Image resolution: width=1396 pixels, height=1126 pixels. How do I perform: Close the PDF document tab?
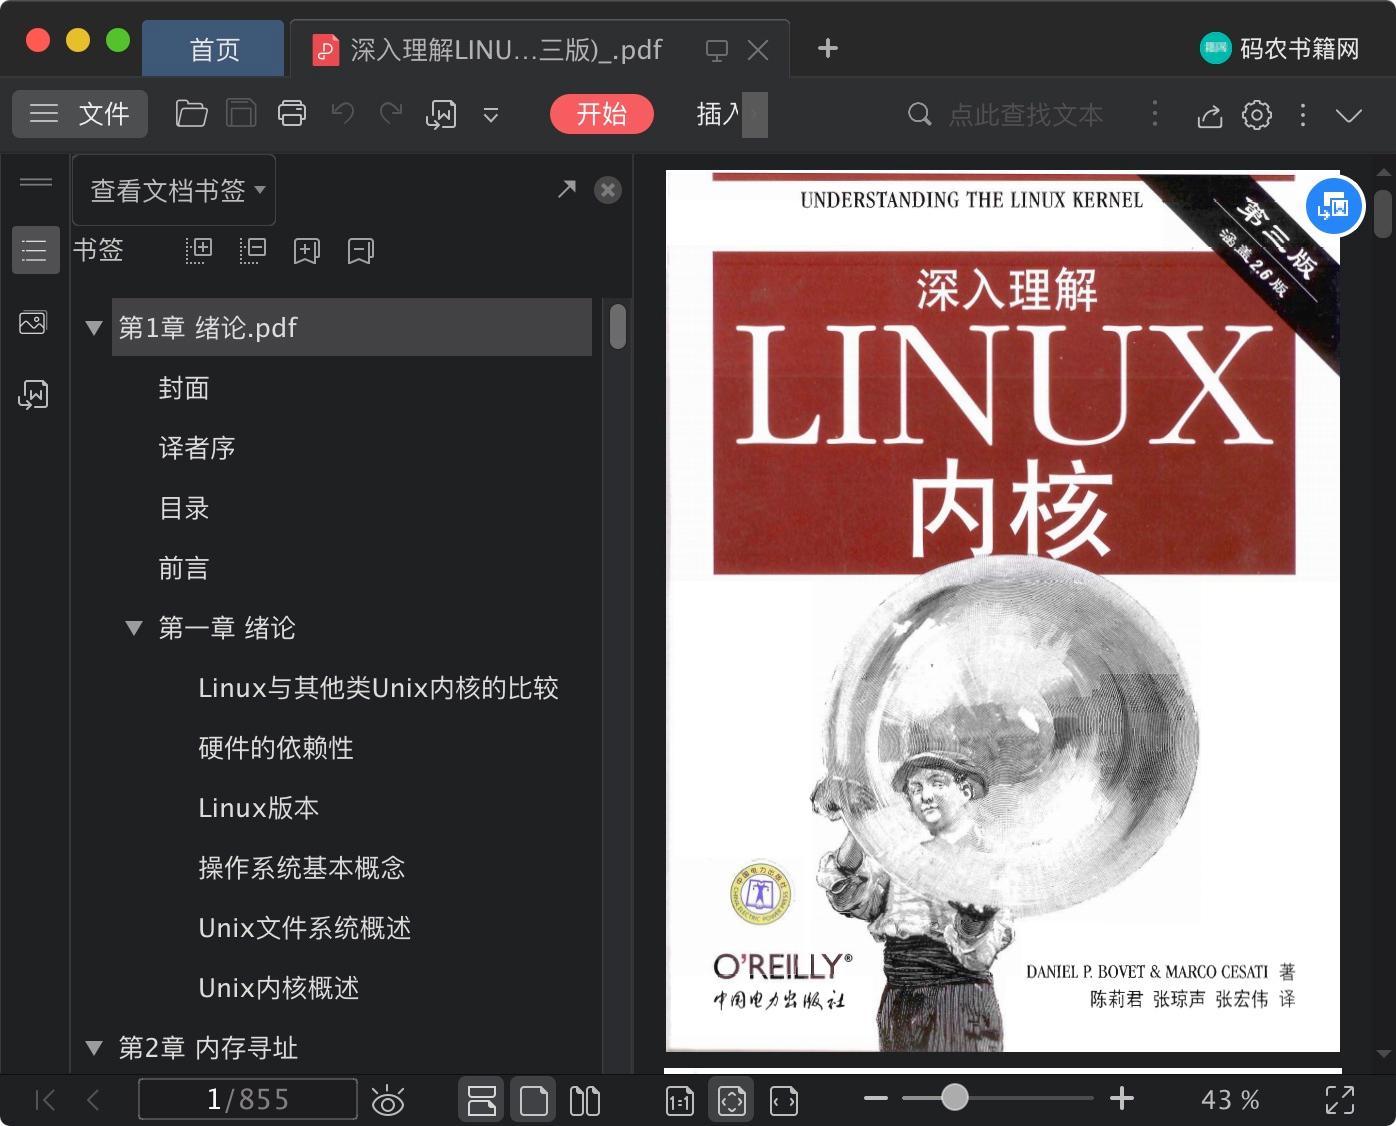[758, 50]
